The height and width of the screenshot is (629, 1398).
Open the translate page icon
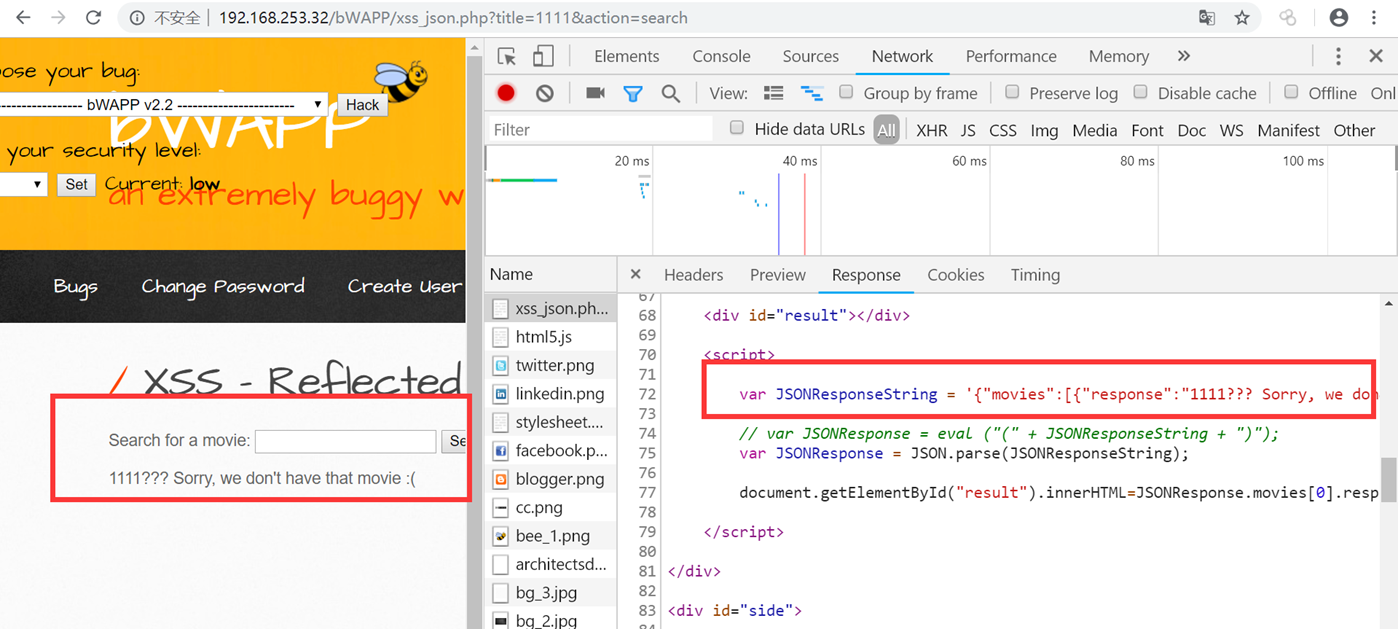[1207, 18]
